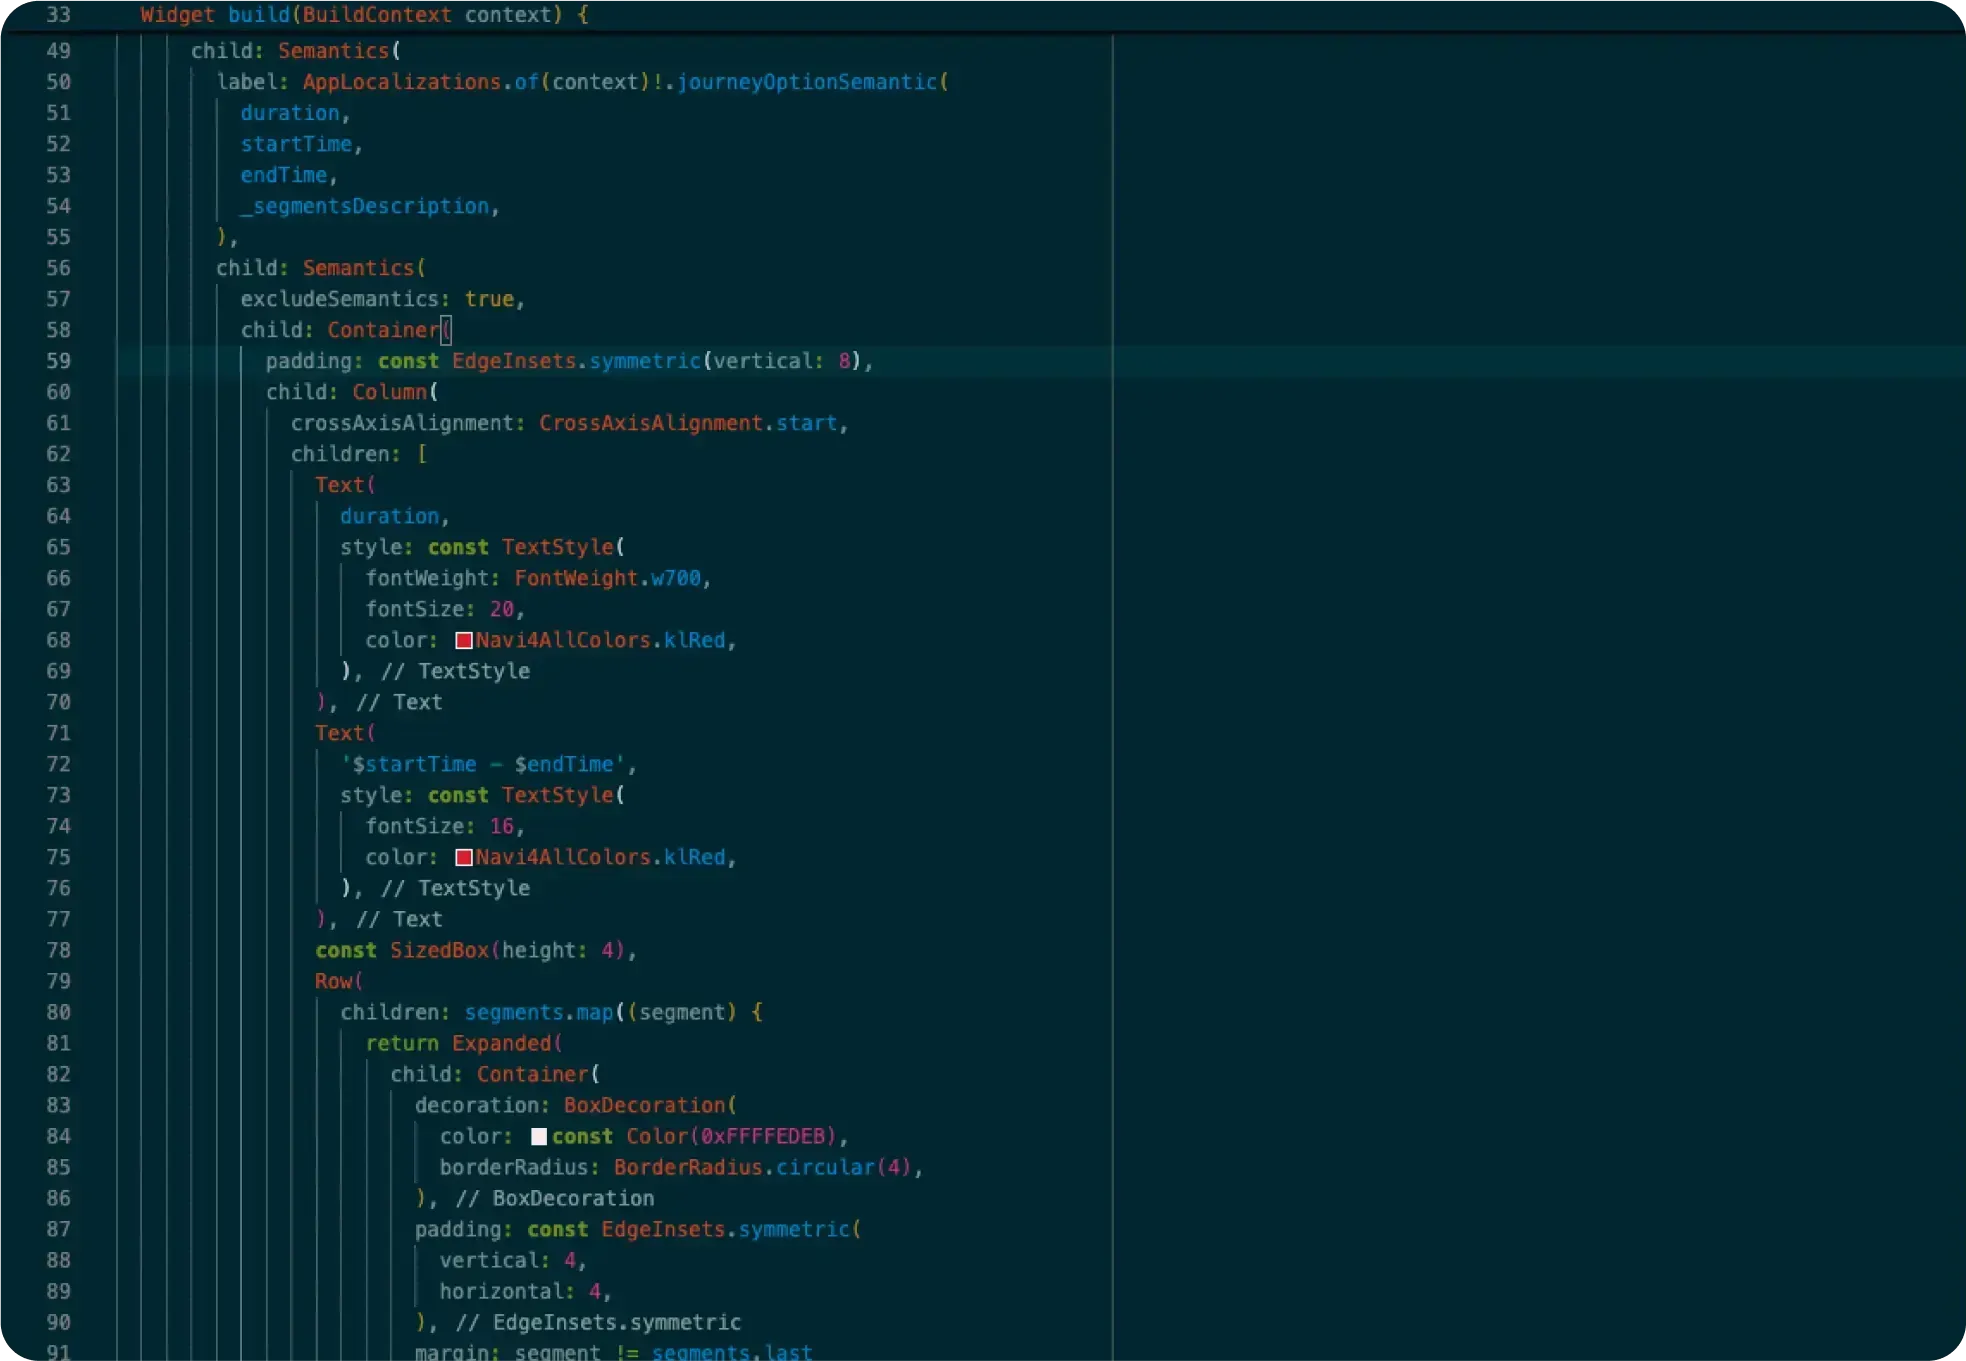Click the journeyOptionSemantic method name
Image resolution: width=1966 pixels, height=1361 pixels.
point(808,82)
